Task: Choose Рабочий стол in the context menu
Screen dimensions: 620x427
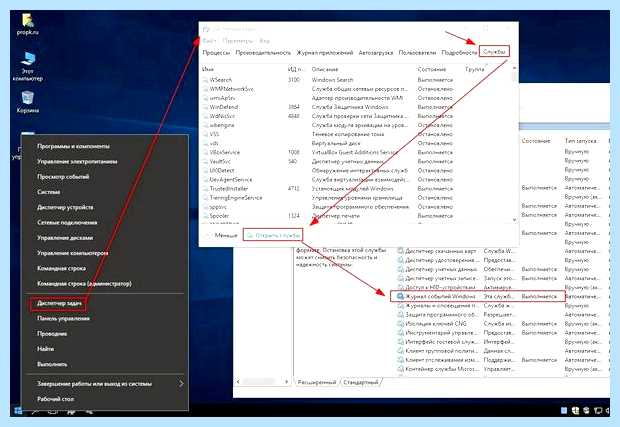Action: pyautogui.click(x=55, y=399)
